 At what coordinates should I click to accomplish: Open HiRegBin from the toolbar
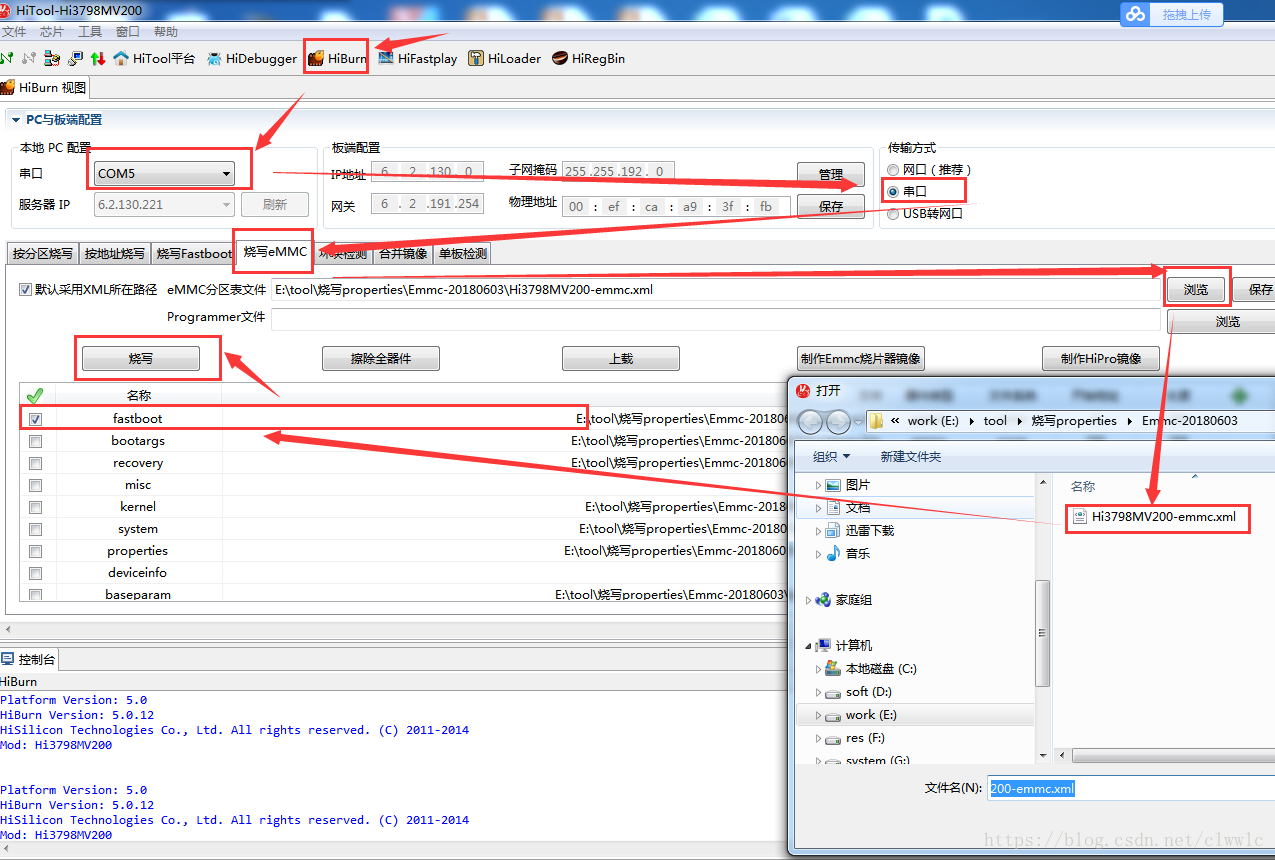[588, 58]
